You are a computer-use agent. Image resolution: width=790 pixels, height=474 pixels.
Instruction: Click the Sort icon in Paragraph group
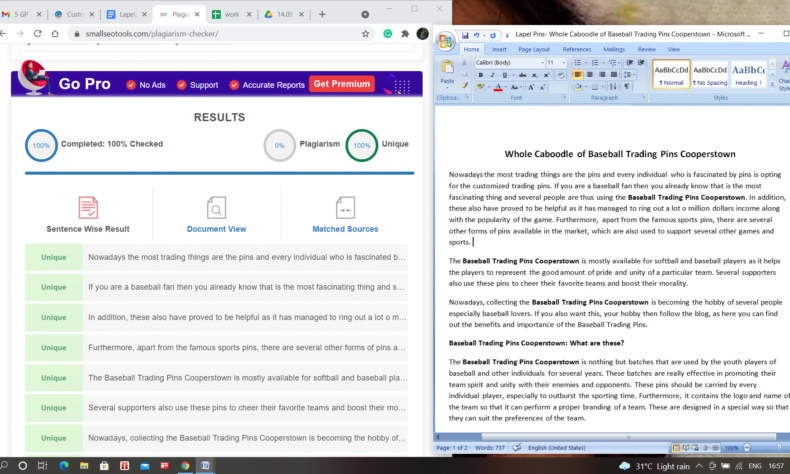(x=613, y=86)
